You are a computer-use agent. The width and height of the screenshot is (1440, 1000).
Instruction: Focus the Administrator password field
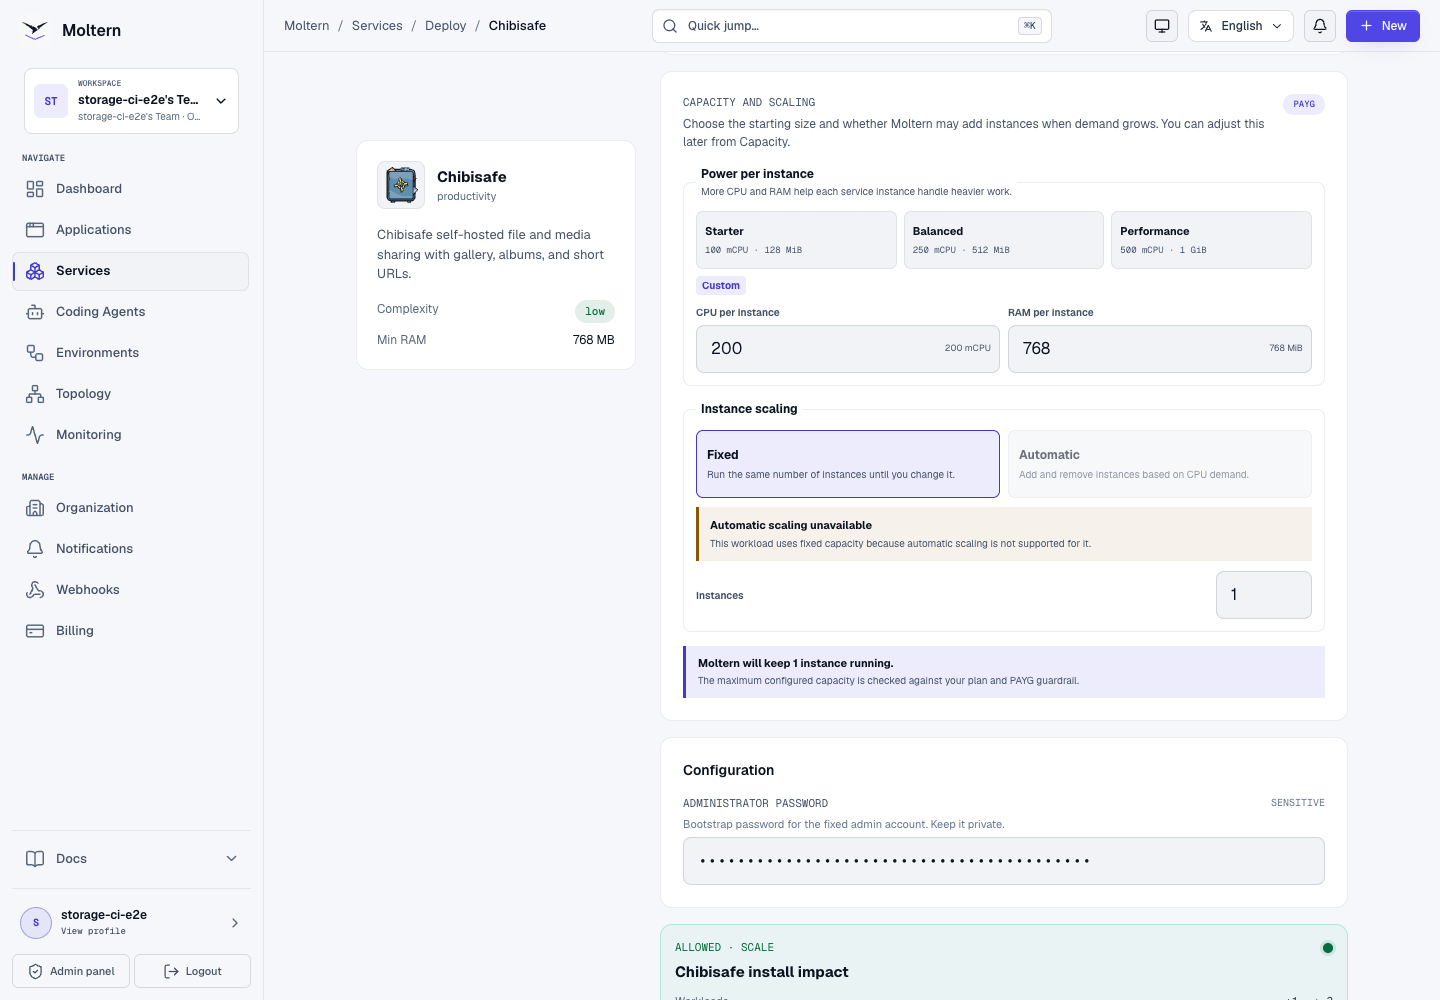tap(1004, 861)
